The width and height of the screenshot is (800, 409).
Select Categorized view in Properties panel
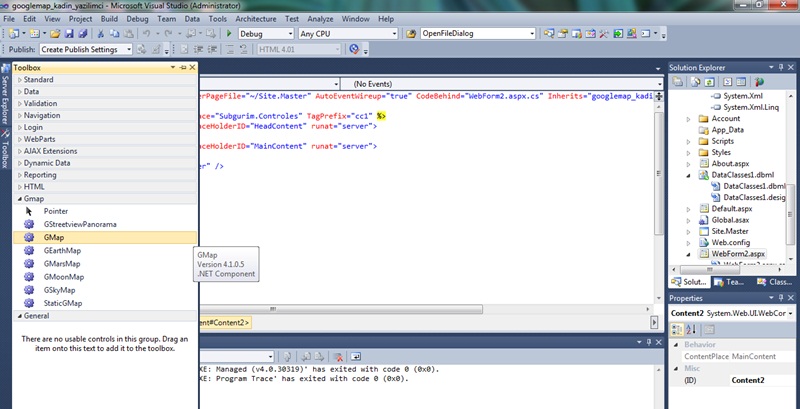click(677, 329)
